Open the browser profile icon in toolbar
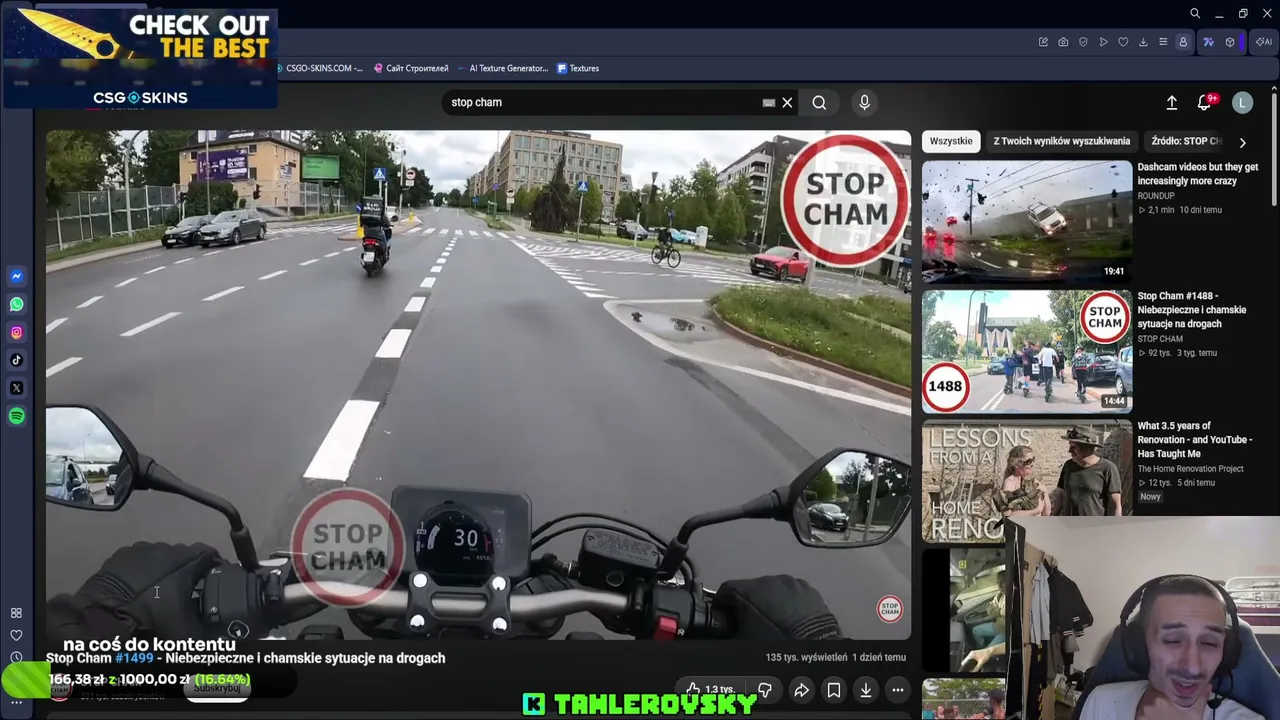Image resolution: width=1280 pixels, height=720 pixels. pos(1183,42)
